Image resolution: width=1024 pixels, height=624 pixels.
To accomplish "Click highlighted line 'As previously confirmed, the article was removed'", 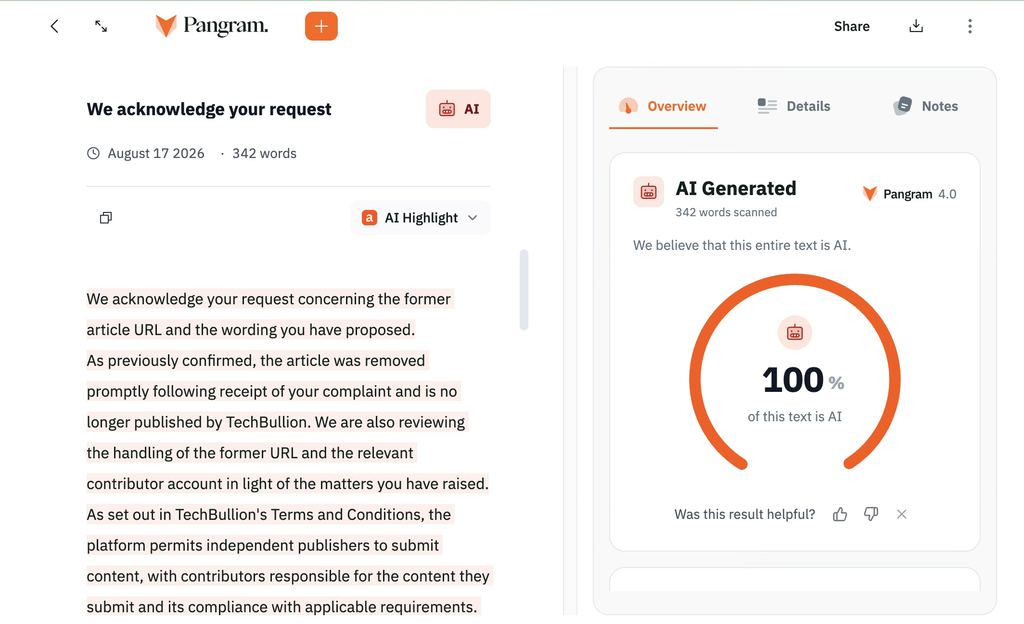I will coord(256,360).
